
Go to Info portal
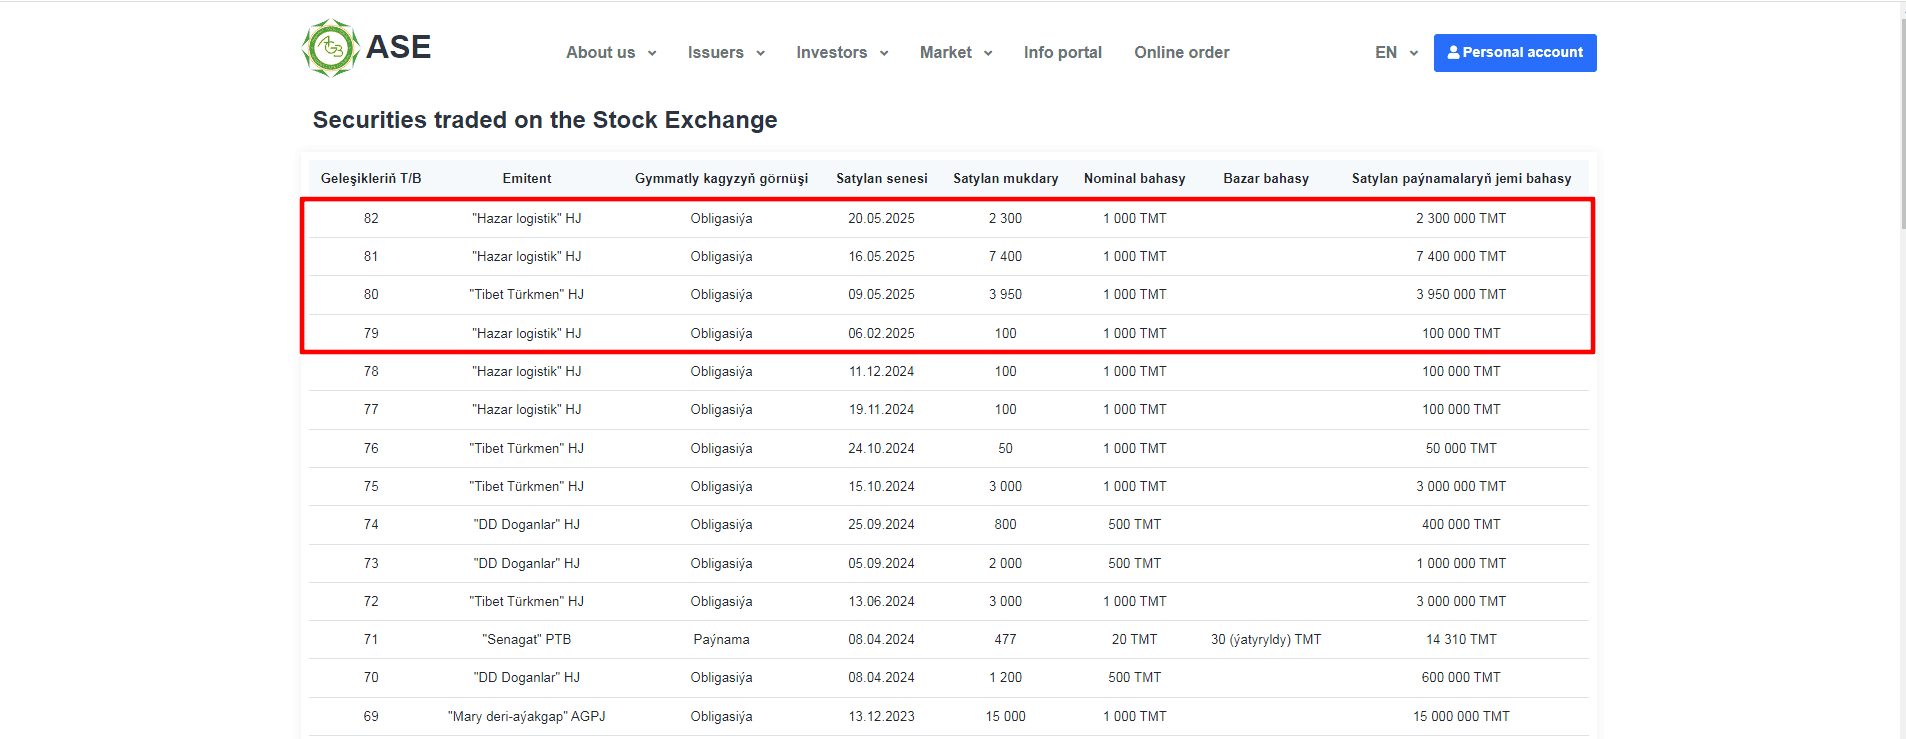click(x=1063, y=52)
